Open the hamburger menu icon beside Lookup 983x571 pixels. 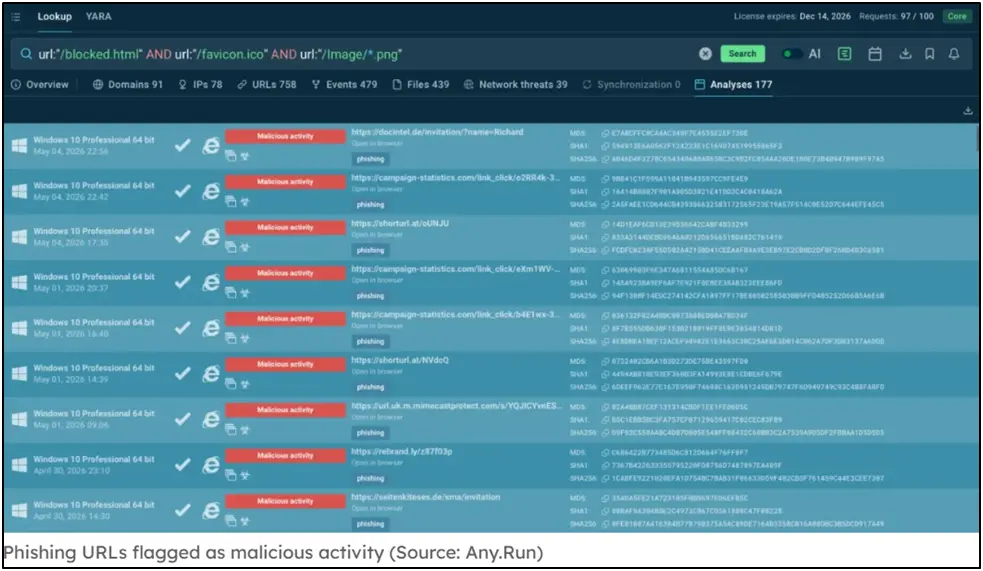click(x=16, y=17)
